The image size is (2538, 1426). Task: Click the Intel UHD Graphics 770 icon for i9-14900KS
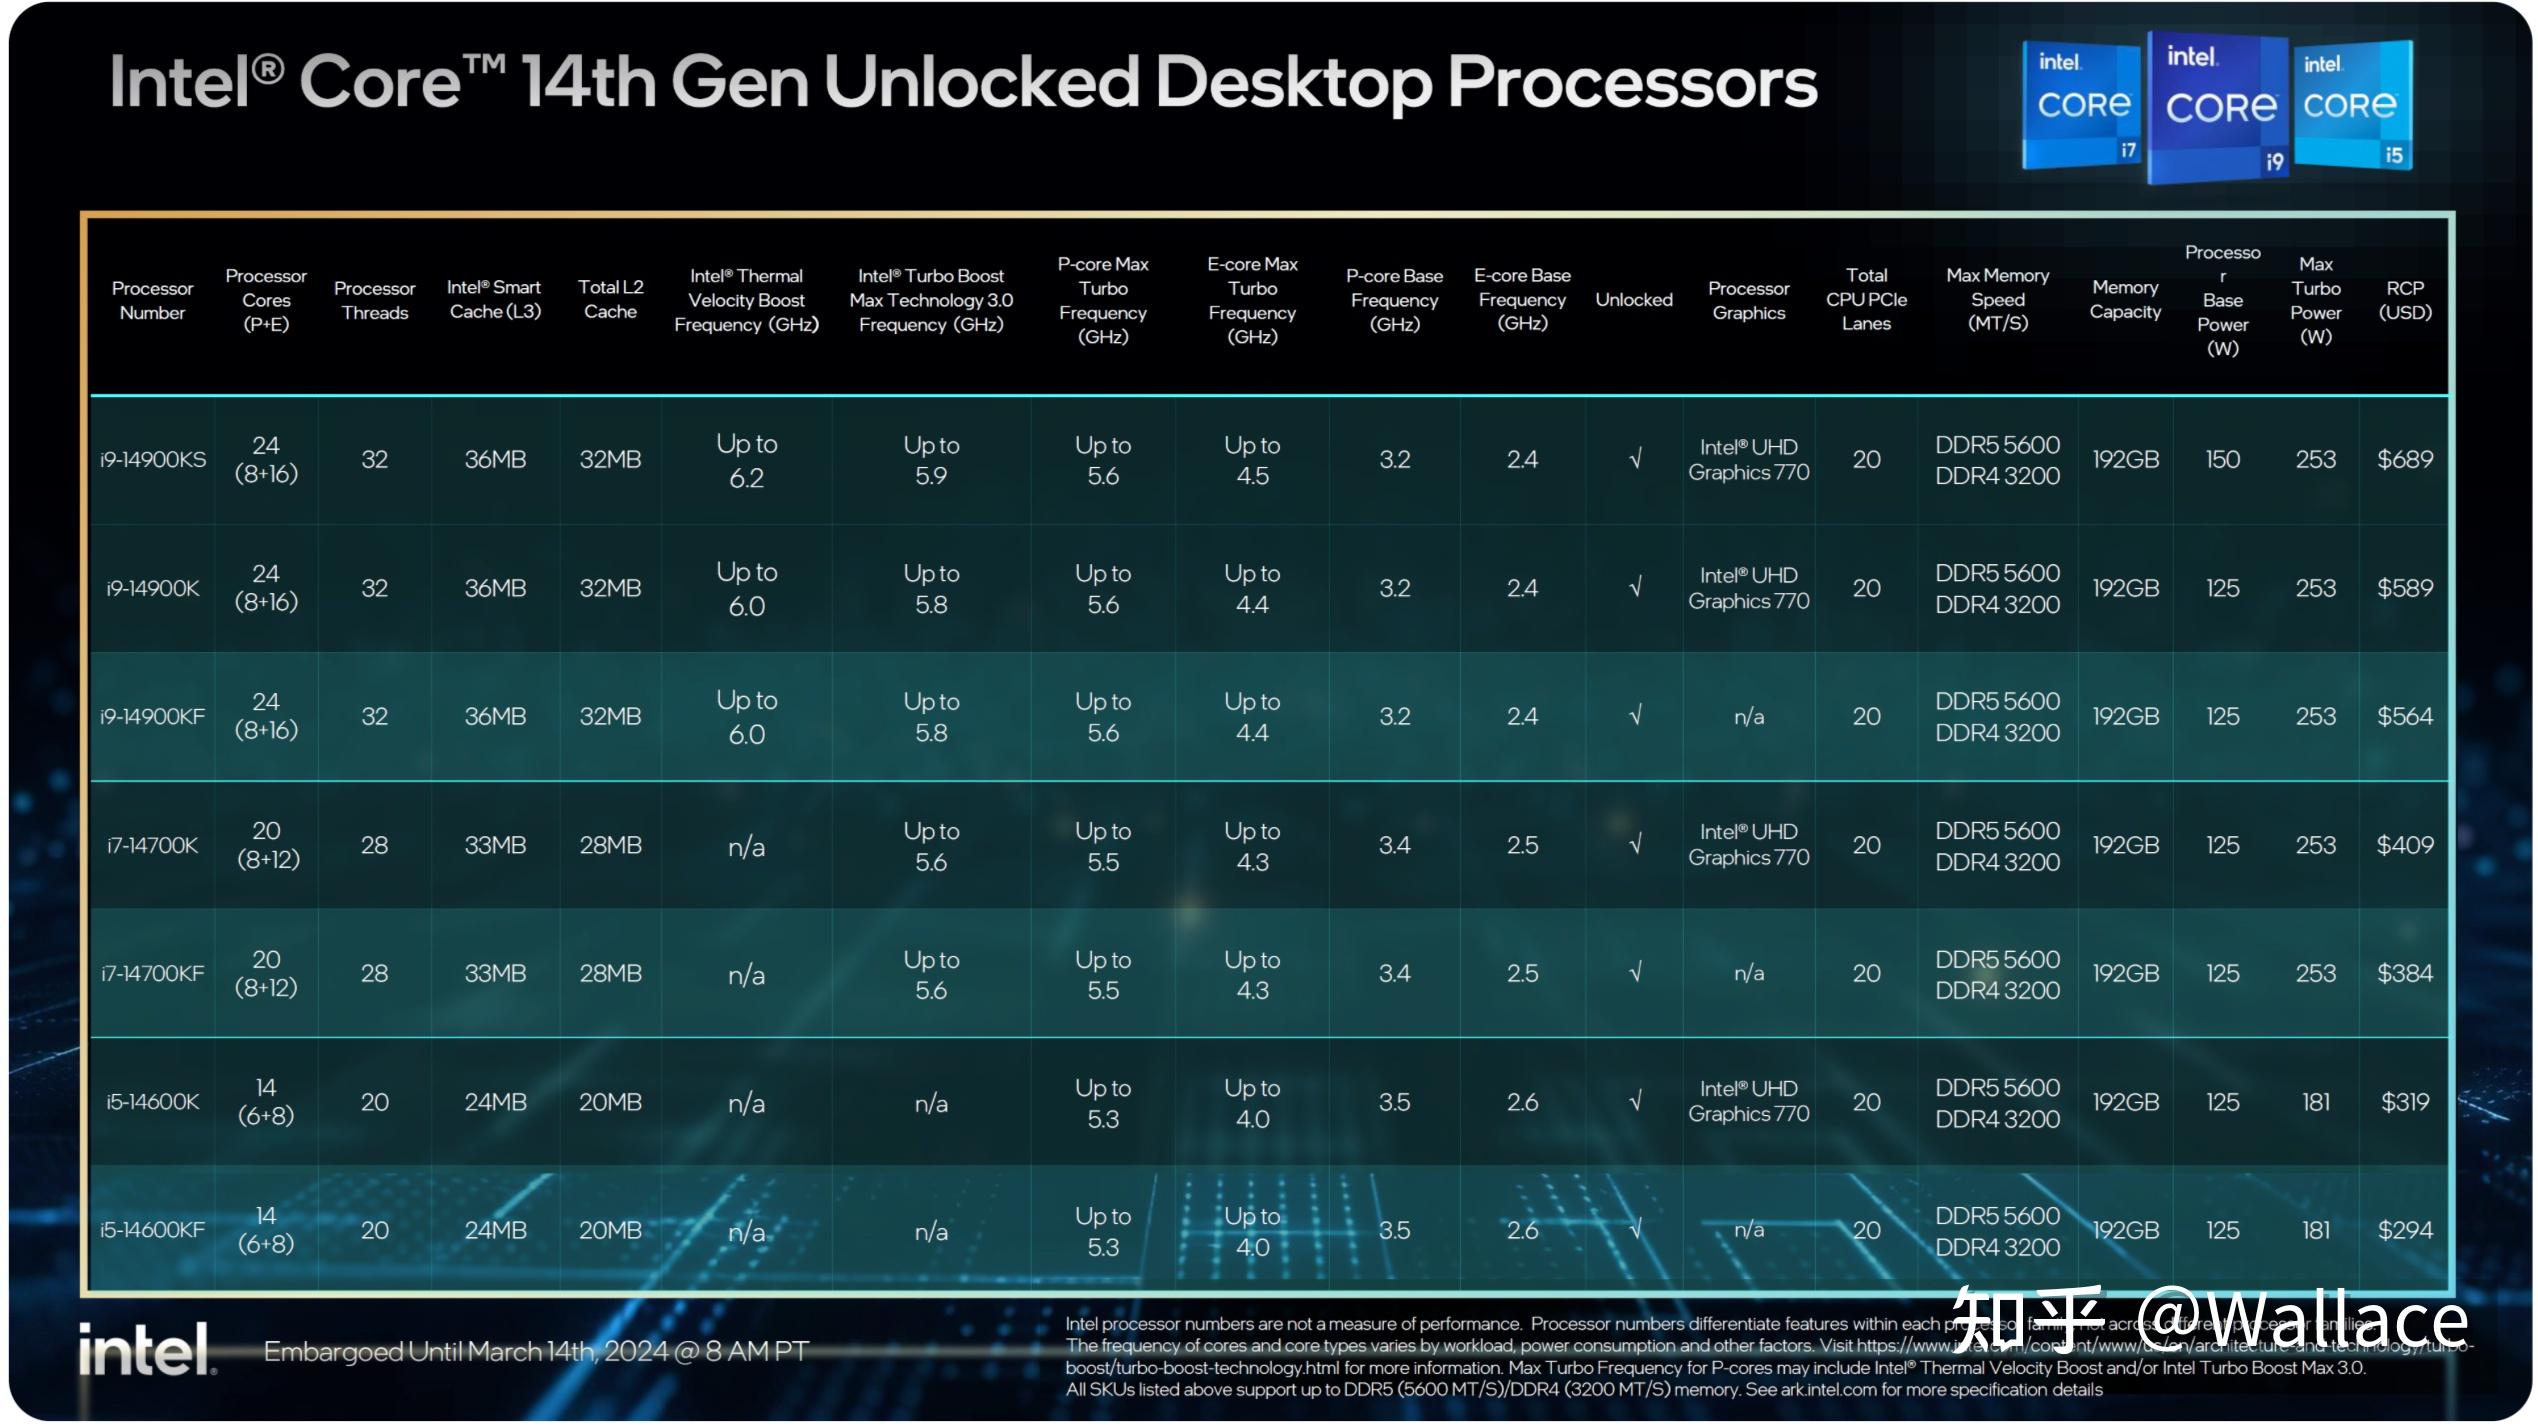(x=1743, y=455)
